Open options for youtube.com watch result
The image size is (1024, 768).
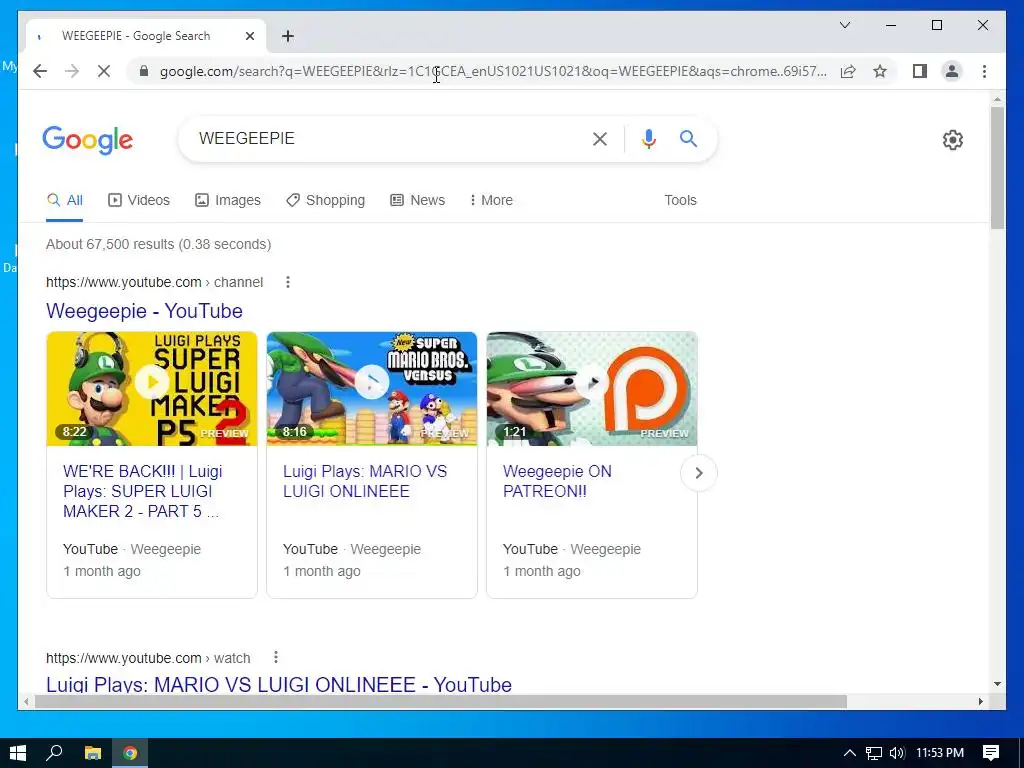pyautogui.click(x=276, y=657)
